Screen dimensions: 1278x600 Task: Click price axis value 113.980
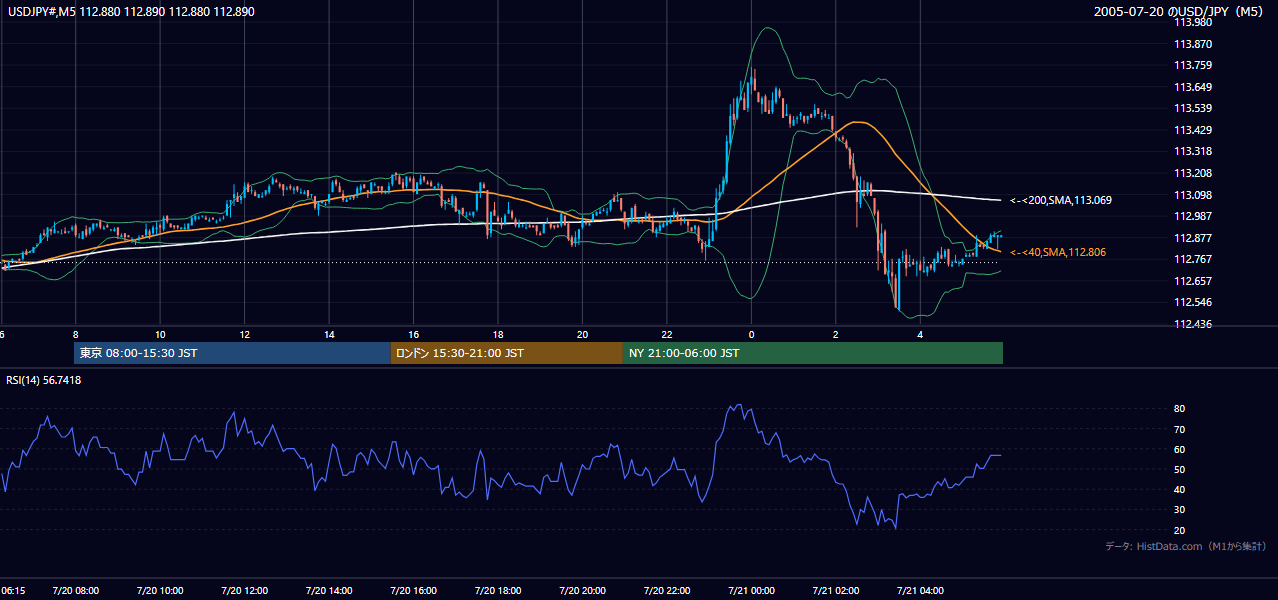[1193, 23]
